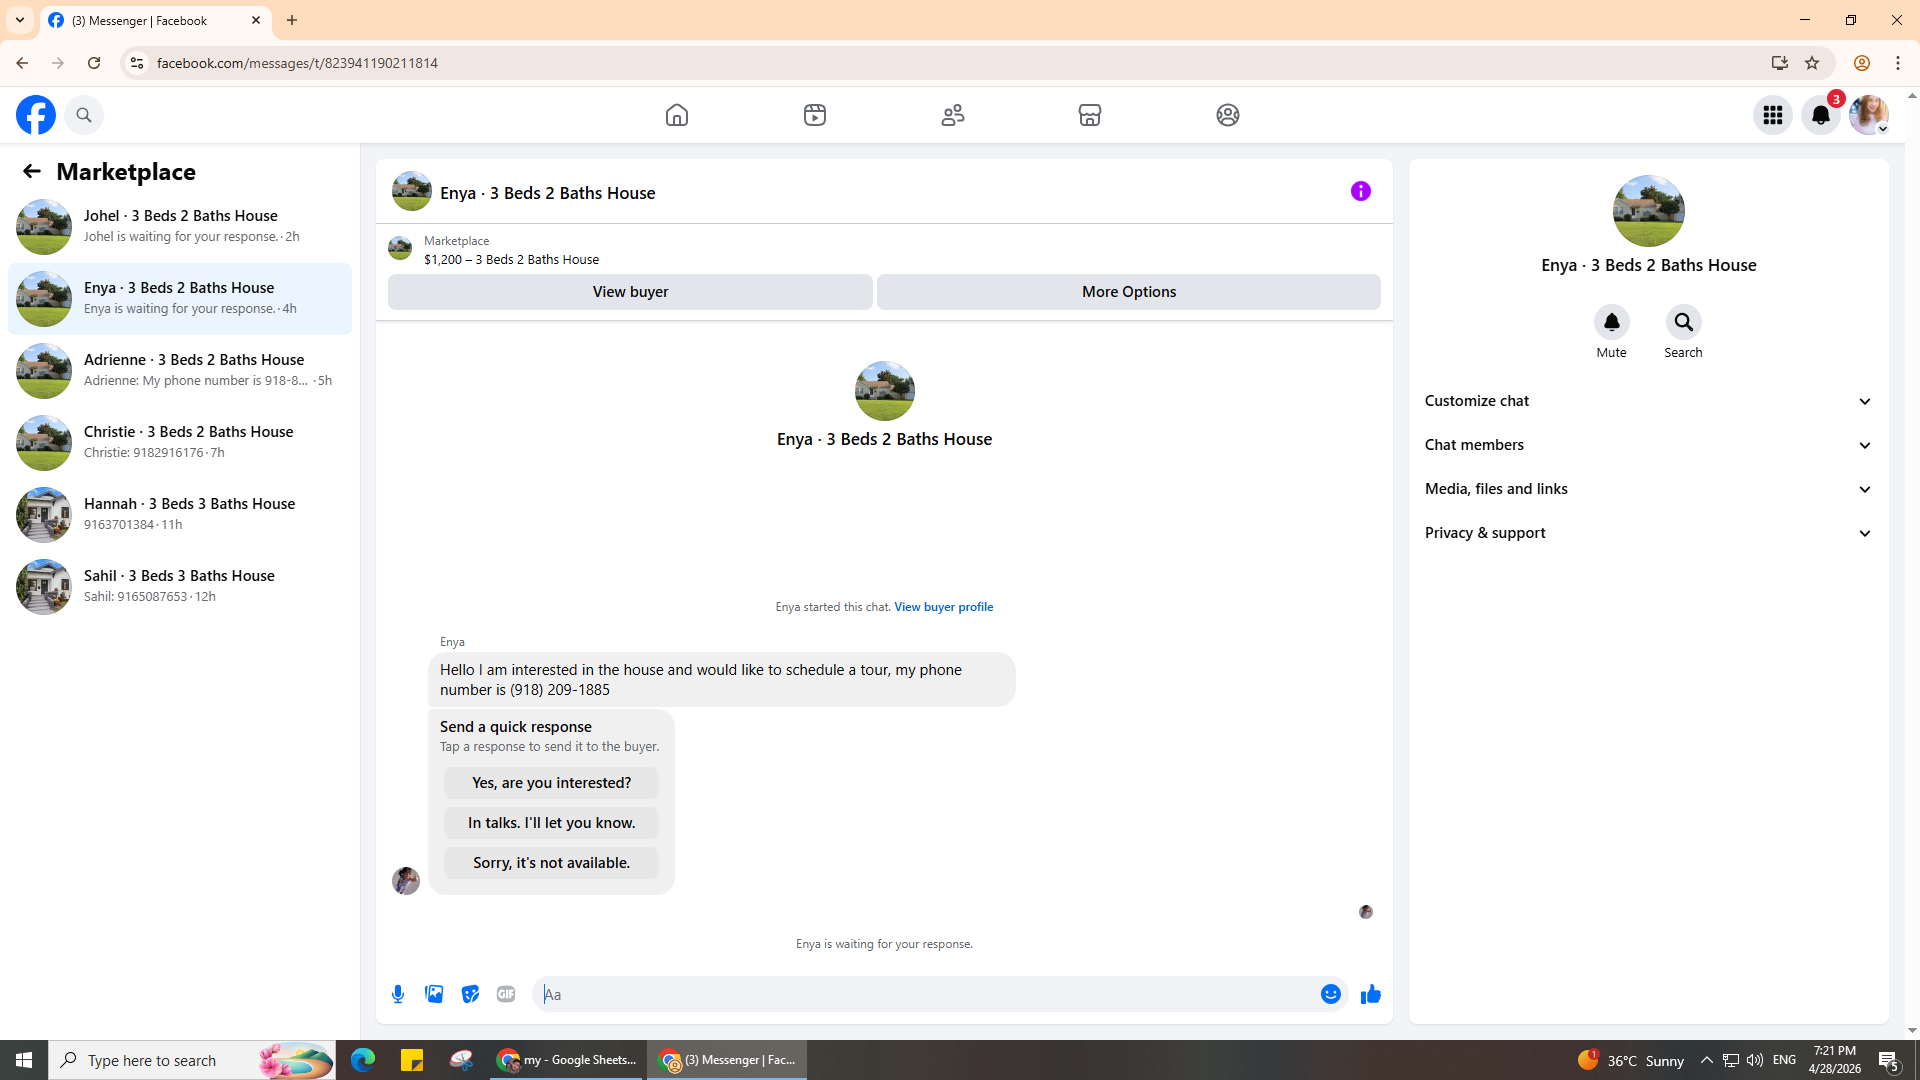Image resolution: width=1920 pixels, height=1080 pixels.
Task: Focus the message text box
Action: click(925, 994)
